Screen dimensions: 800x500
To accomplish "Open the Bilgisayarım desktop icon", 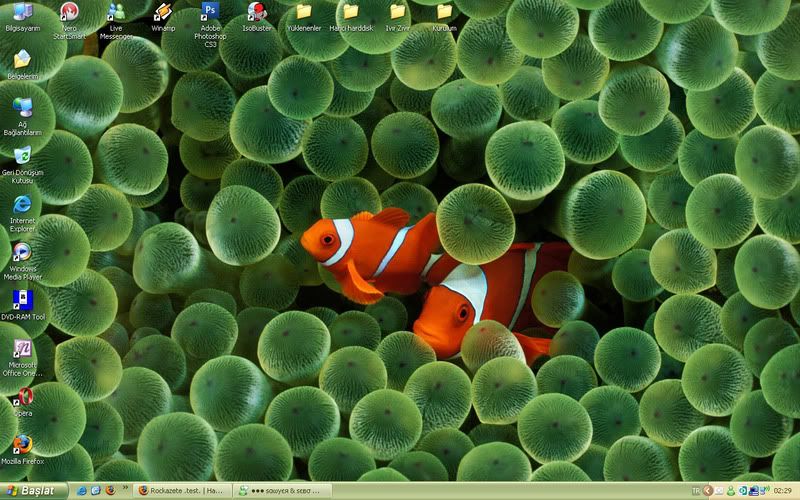I will [x=22, y=13].
